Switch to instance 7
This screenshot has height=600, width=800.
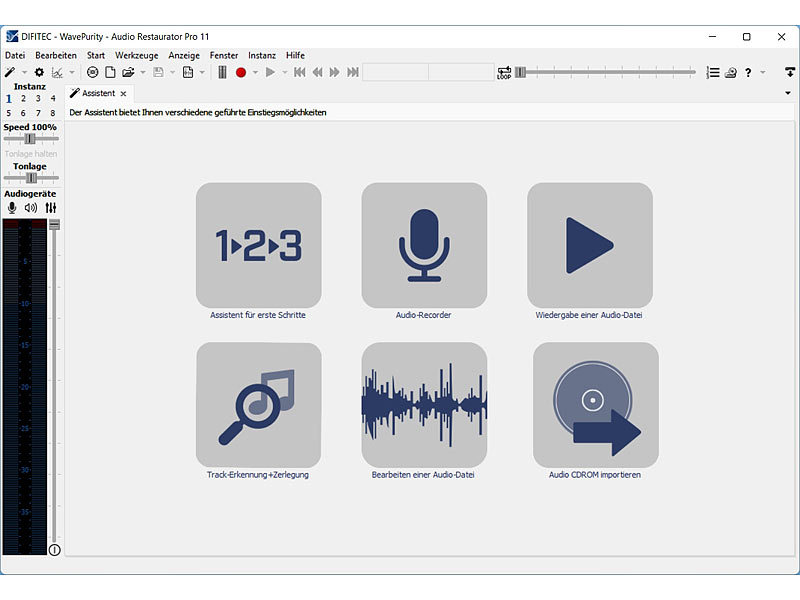pos(38,113)
